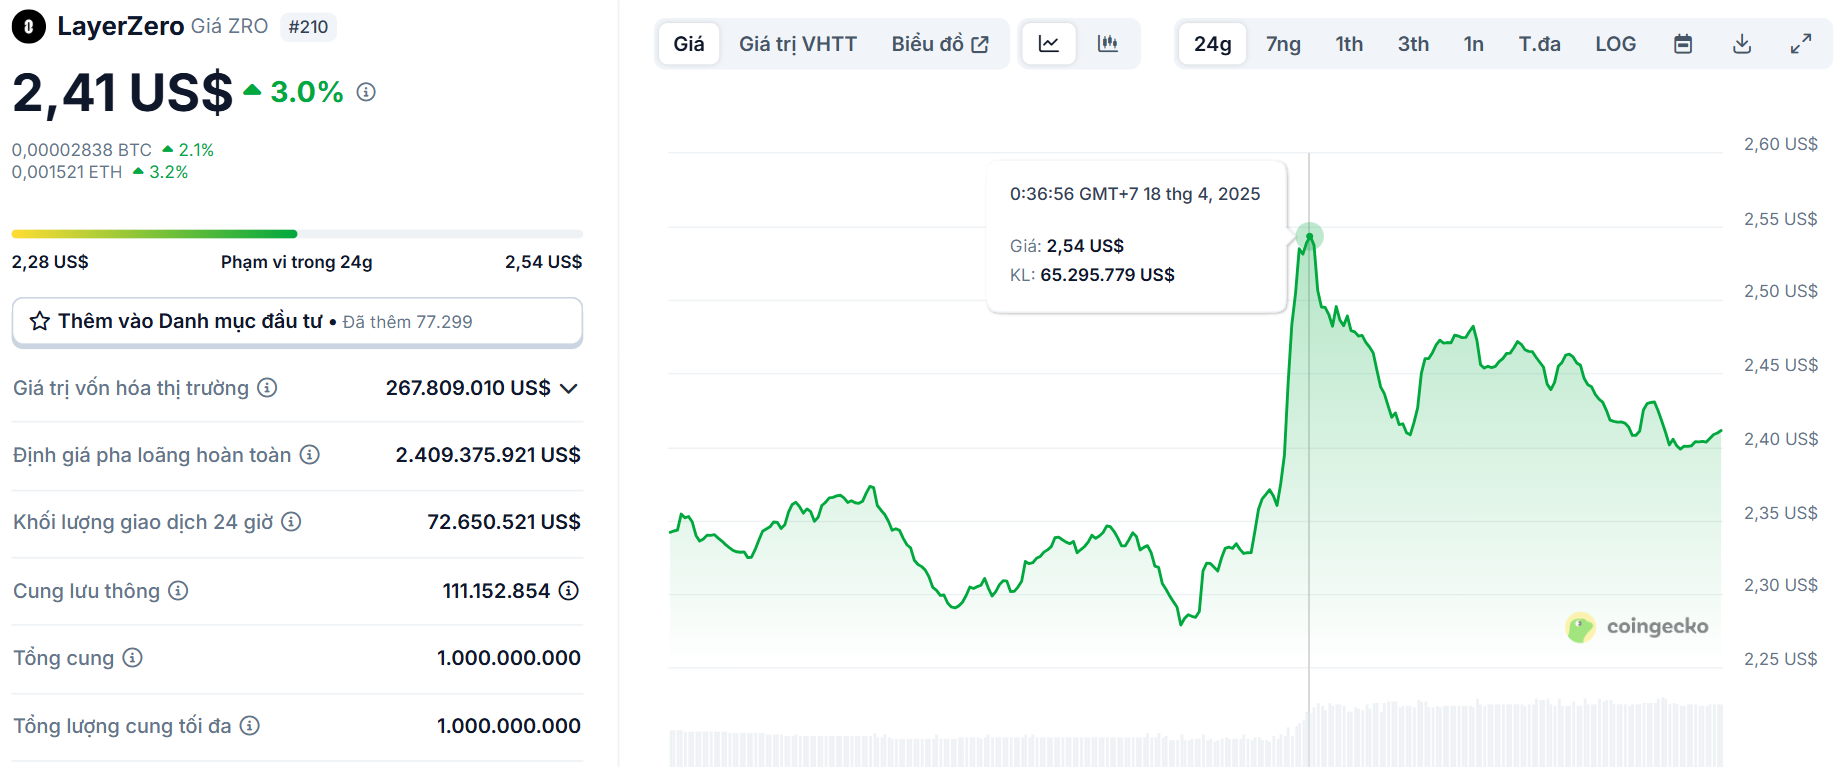Select the 24g time range

click(1212, 44)
